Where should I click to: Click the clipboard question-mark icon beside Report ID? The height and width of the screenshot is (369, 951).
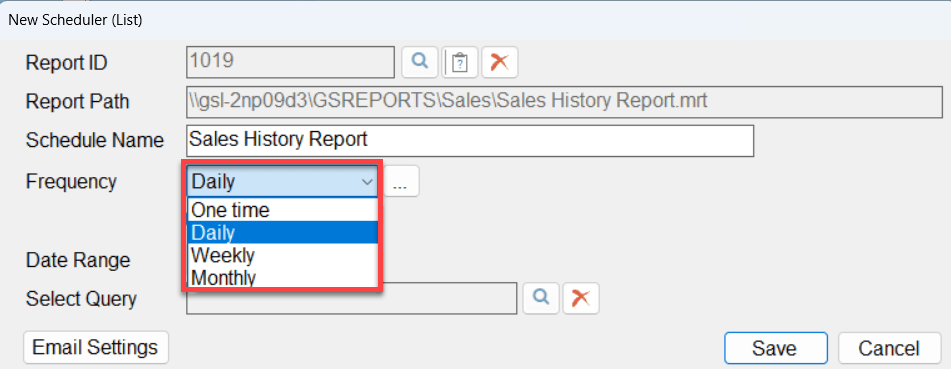(x=460, y=62)
